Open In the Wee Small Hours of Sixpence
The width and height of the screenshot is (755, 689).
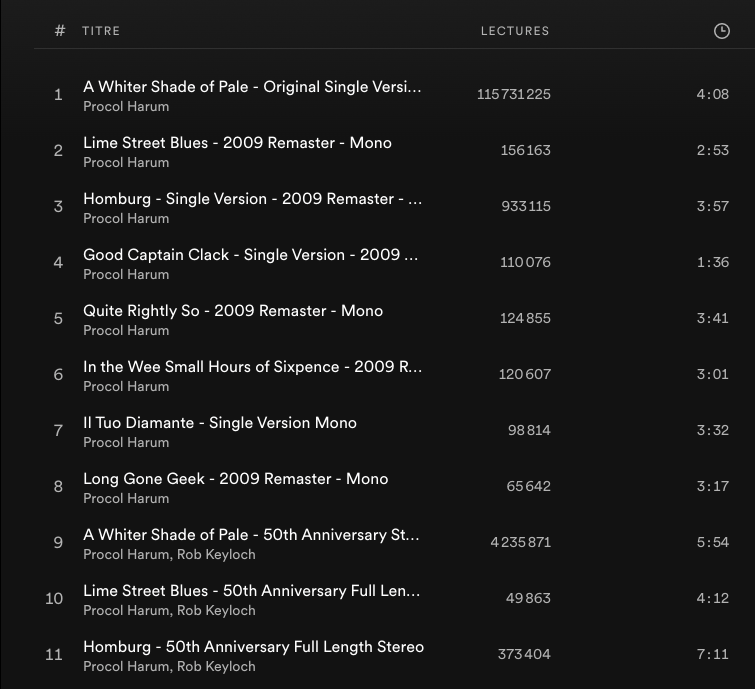coord(252,367)
